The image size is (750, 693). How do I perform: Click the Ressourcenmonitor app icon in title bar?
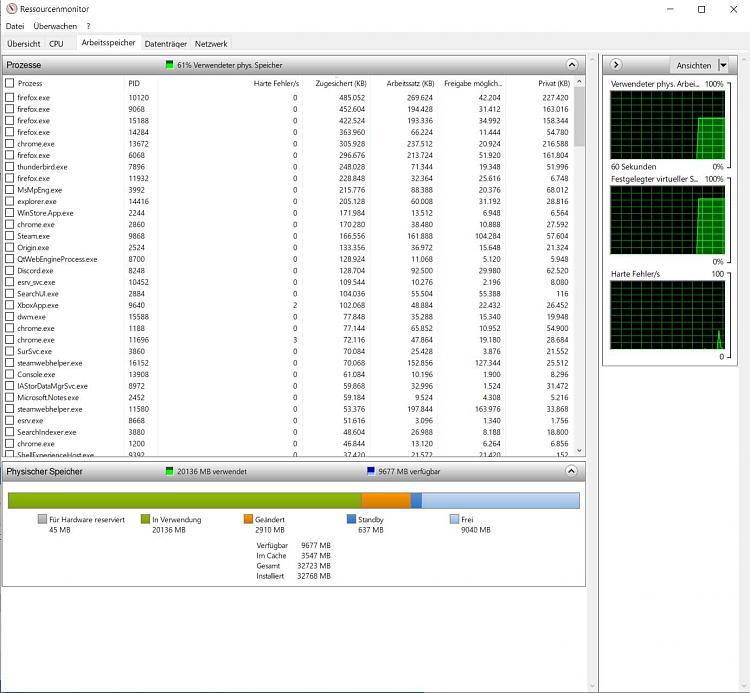tap(11, 9)
